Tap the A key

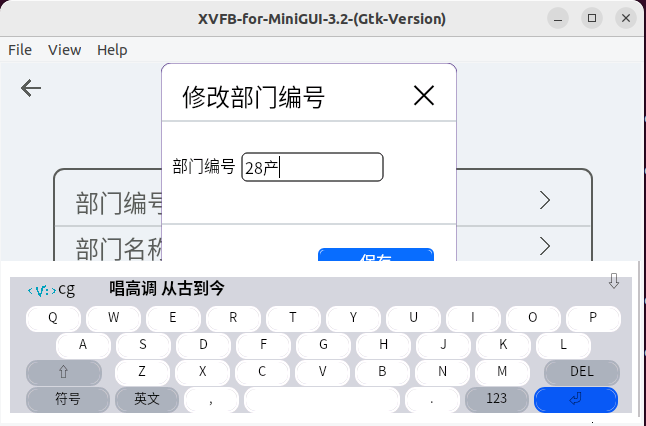pos(83,345)
